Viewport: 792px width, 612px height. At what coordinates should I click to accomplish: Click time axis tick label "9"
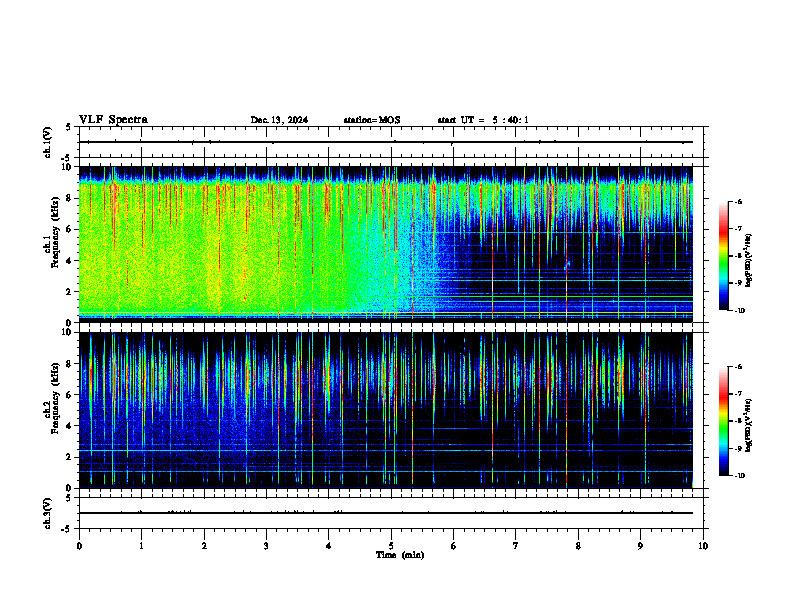[640, 546]
